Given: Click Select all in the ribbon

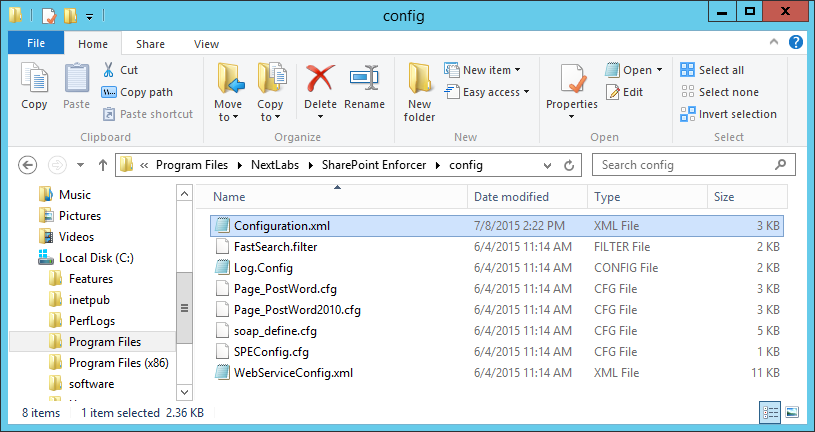Looking at the screenshot, I should 712,70.
